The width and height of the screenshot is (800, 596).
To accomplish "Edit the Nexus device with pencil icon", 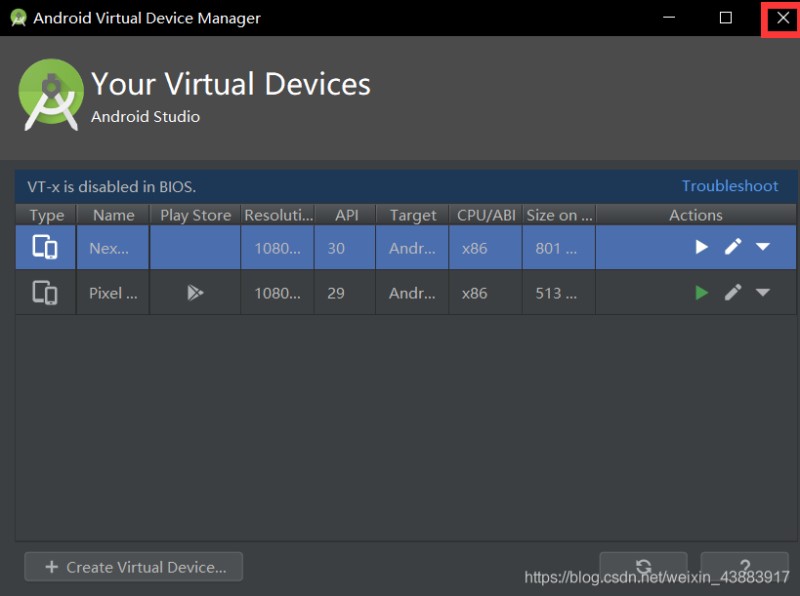I will point(733,247).
